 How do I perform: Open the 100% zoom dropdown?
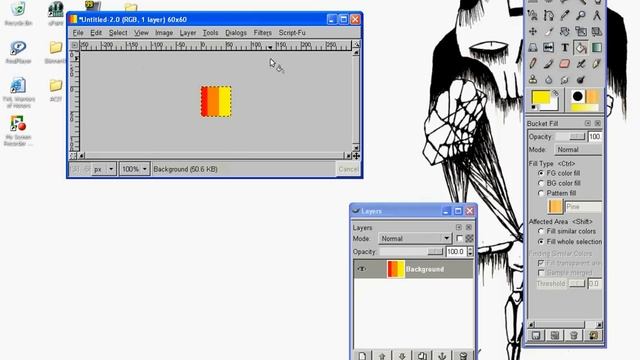pos(134,169)
